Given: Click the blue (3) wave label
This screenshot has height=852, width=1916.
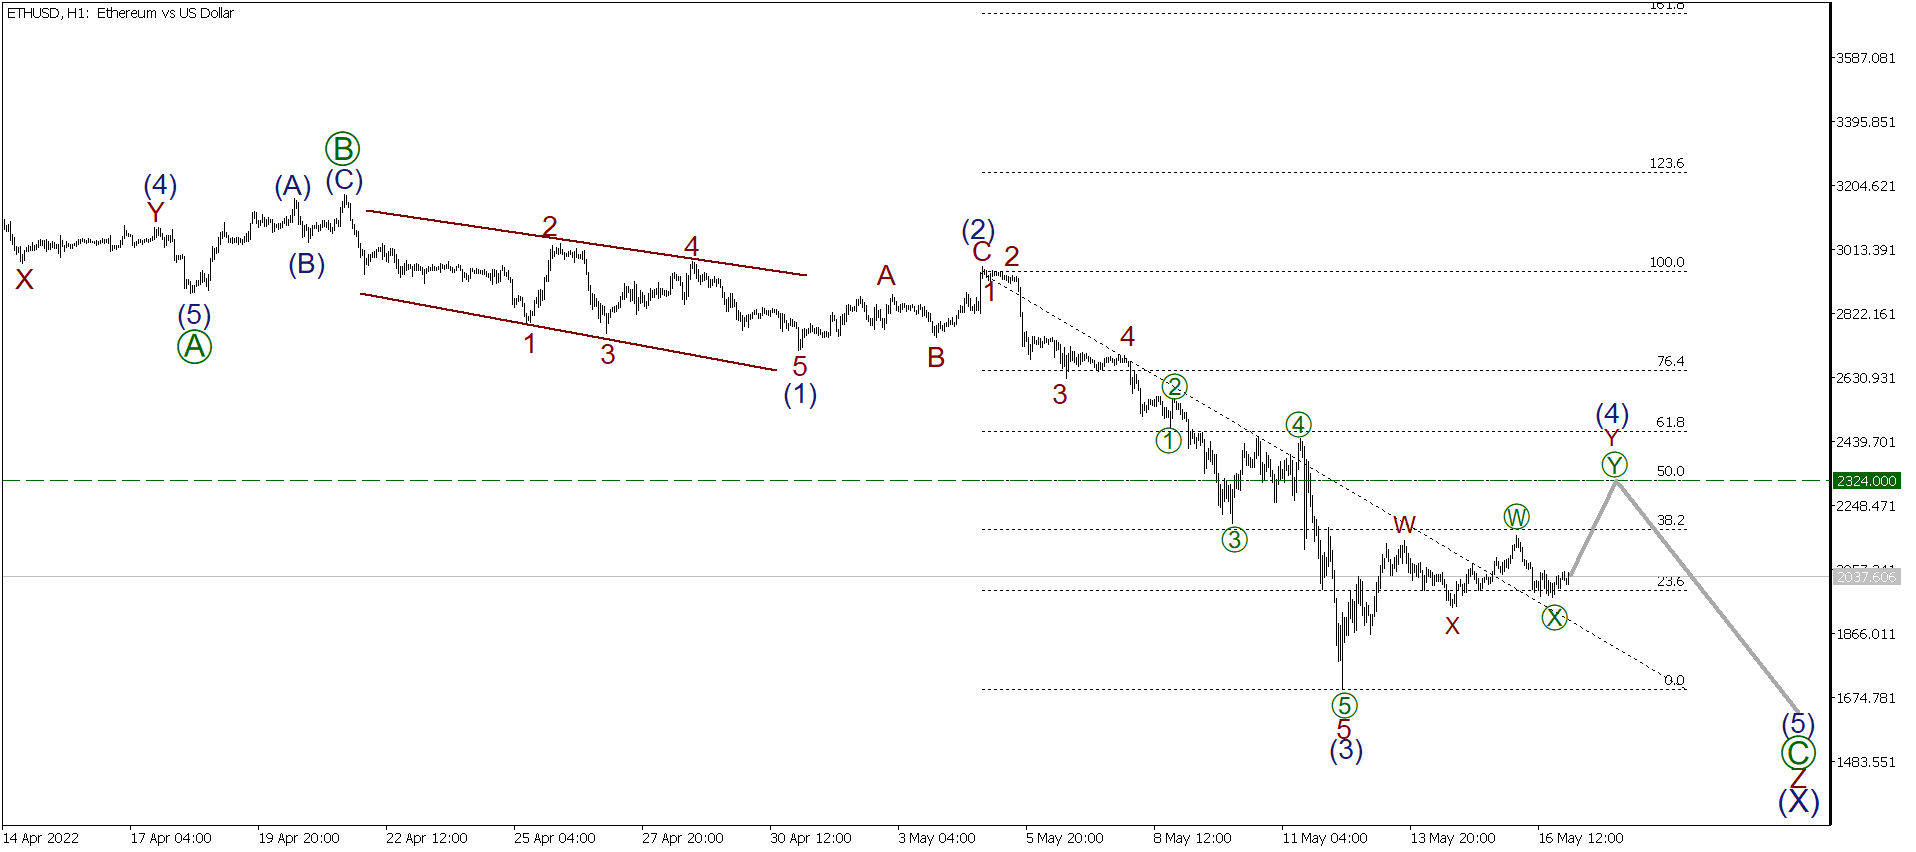Looking at the screenshot, I should [x=1346, y=749].
